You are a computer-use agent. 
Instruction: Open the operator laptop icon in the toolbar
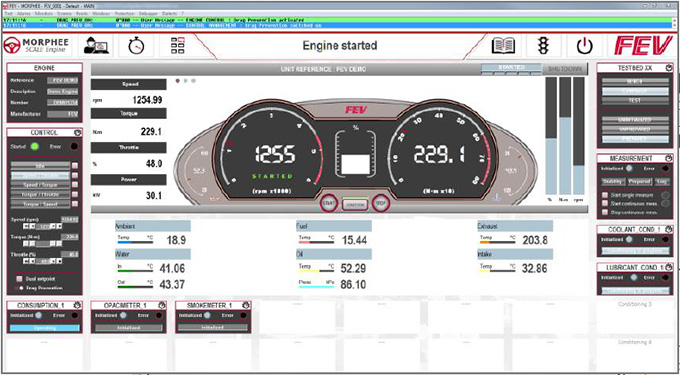point(97,46)
